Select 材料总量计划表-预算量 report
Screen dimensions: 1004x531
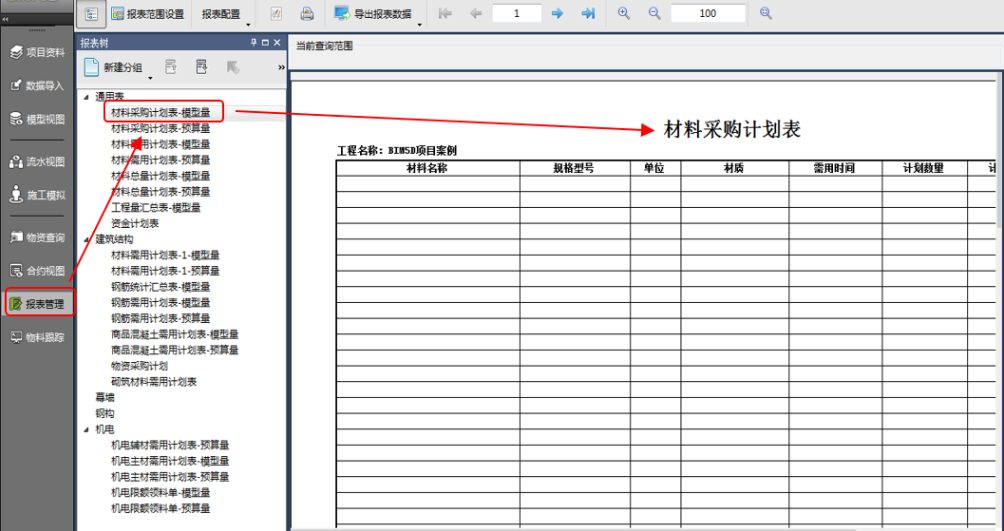160,192
